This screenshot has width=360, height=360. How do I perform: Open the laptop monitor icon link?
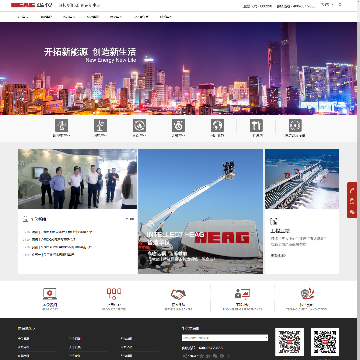(x=50, y=294)
